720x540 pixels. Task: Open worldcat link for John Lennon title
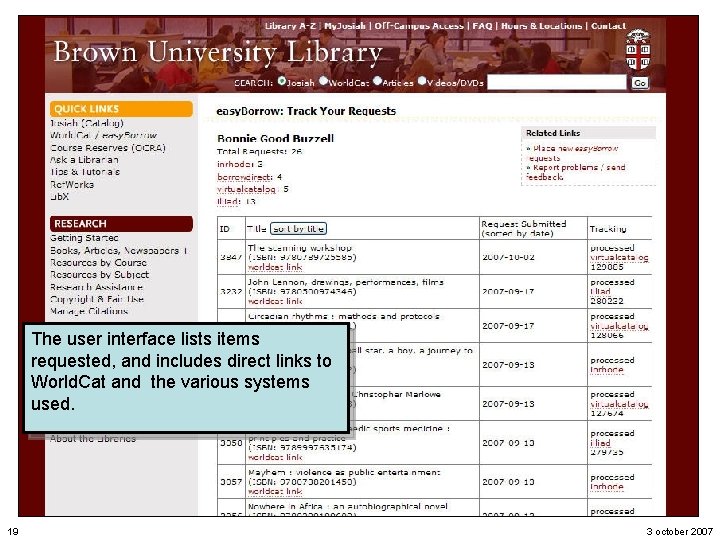(275, 301)
